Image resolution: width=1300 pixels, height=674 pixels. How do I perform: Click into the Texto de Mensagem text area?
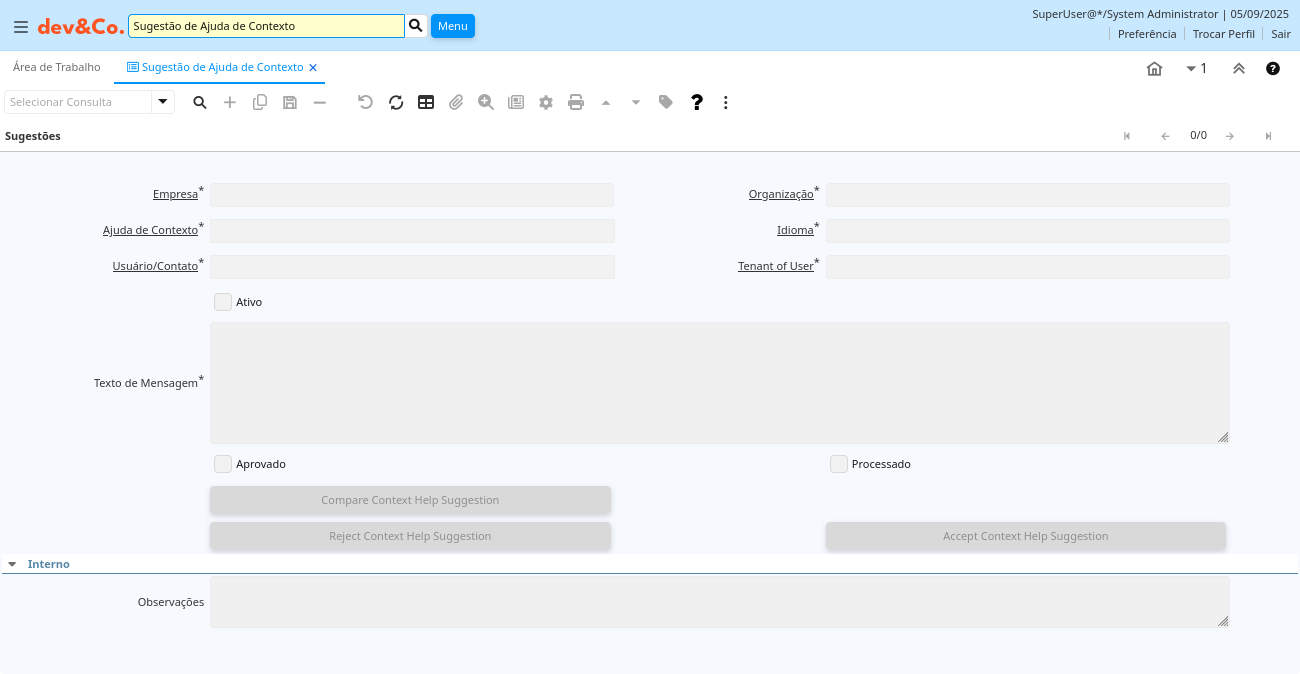coord(719,383)
